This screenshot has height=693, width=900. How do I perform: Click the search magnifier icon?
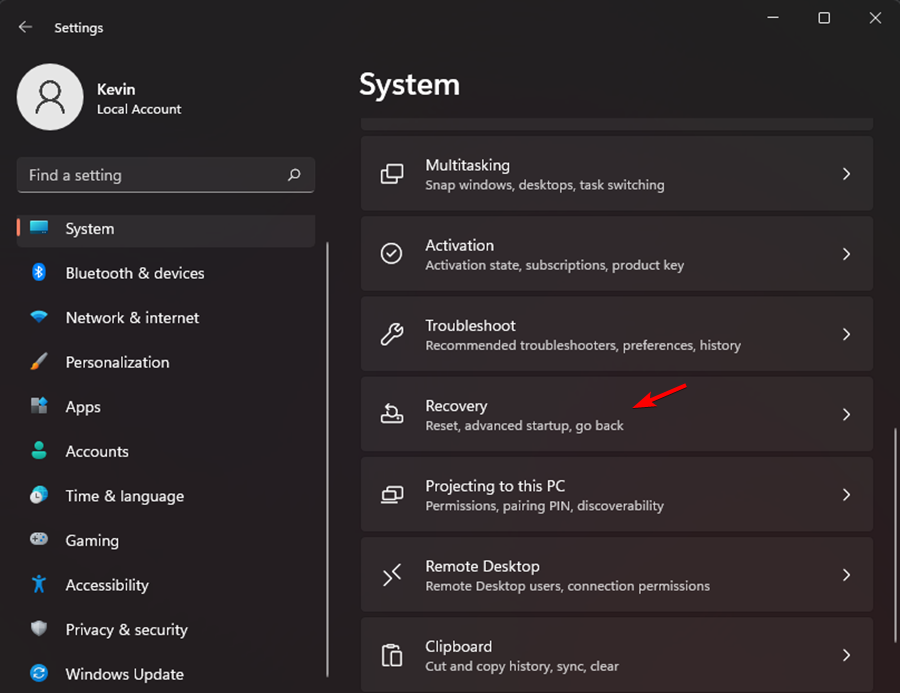pos(294,175)
